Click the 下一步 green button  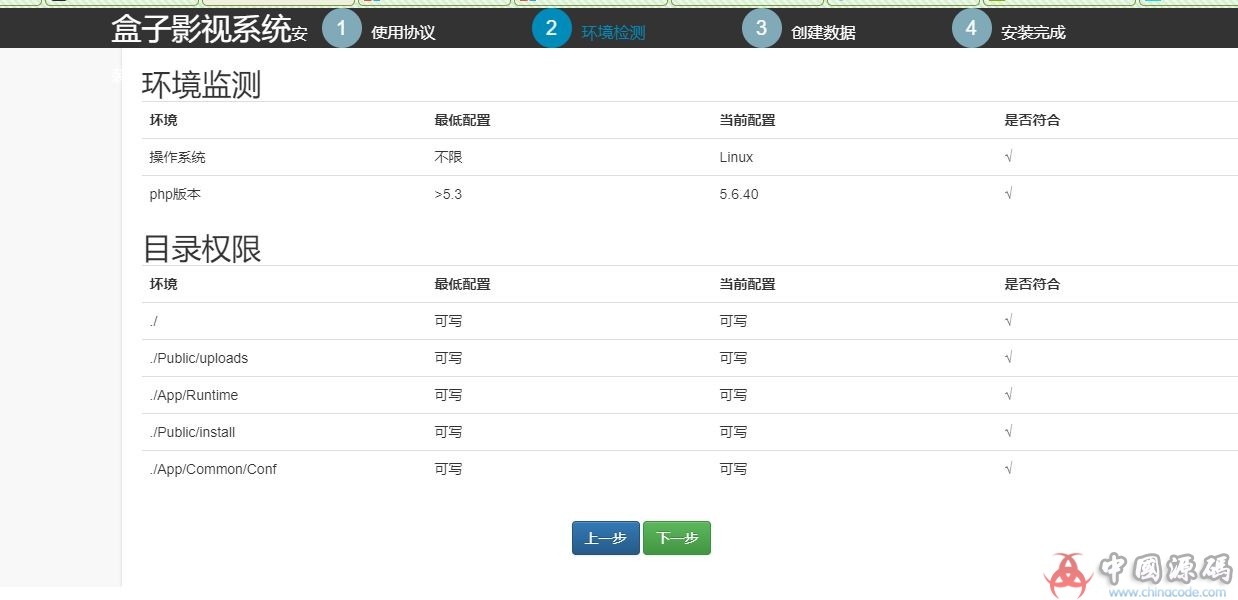(x=677, y=538)
